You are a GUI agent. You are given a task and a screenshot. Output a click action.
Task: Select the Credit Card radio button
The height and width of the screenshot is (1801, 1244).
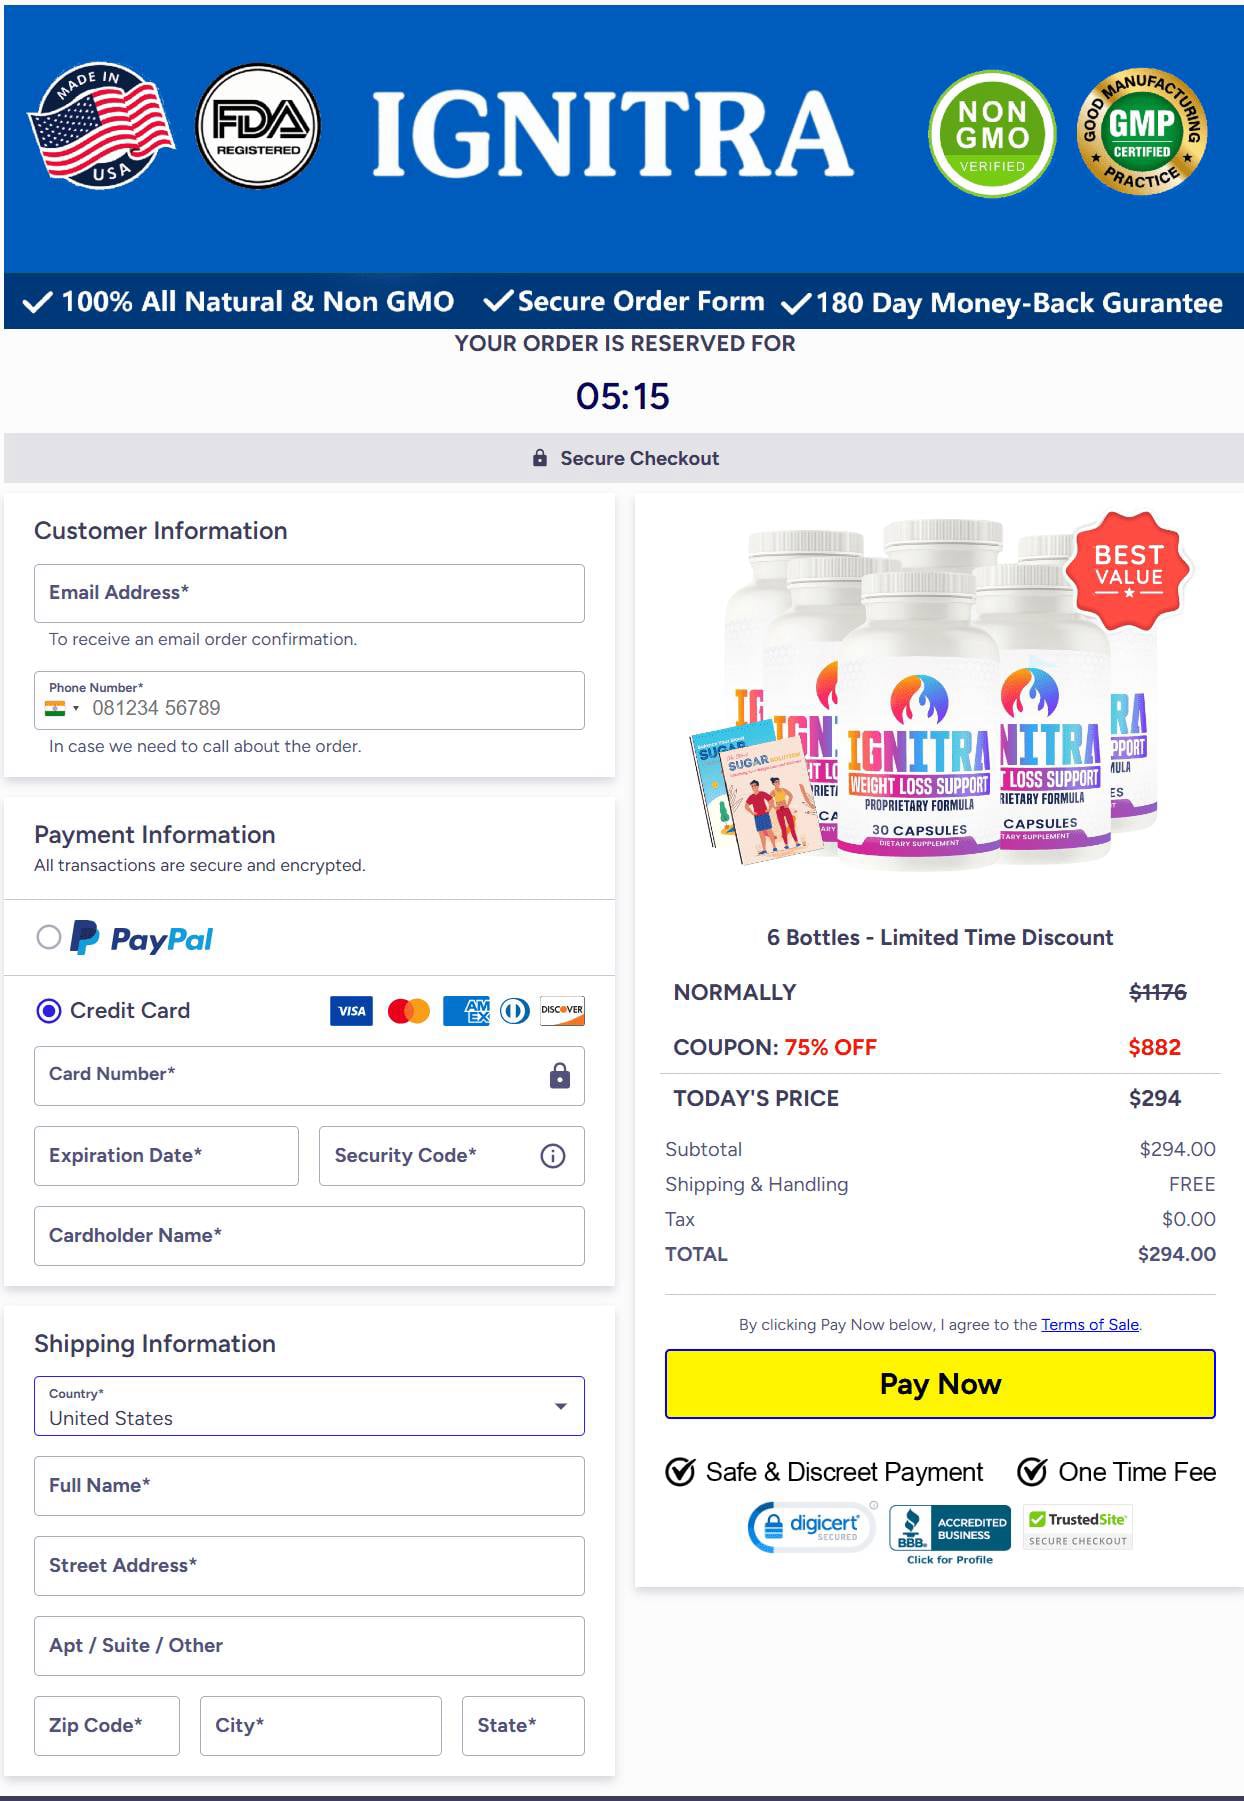[49, 1011]
